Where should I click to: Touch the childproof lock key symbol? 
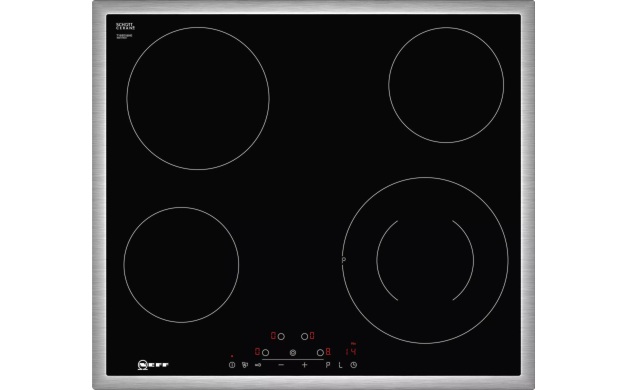coord(258,364)
